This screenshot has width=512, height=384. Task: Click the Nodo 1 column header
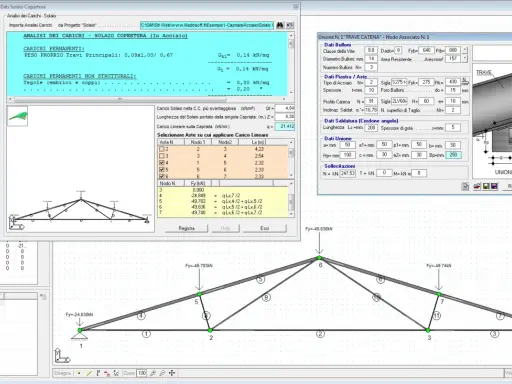tap(198, 142)
